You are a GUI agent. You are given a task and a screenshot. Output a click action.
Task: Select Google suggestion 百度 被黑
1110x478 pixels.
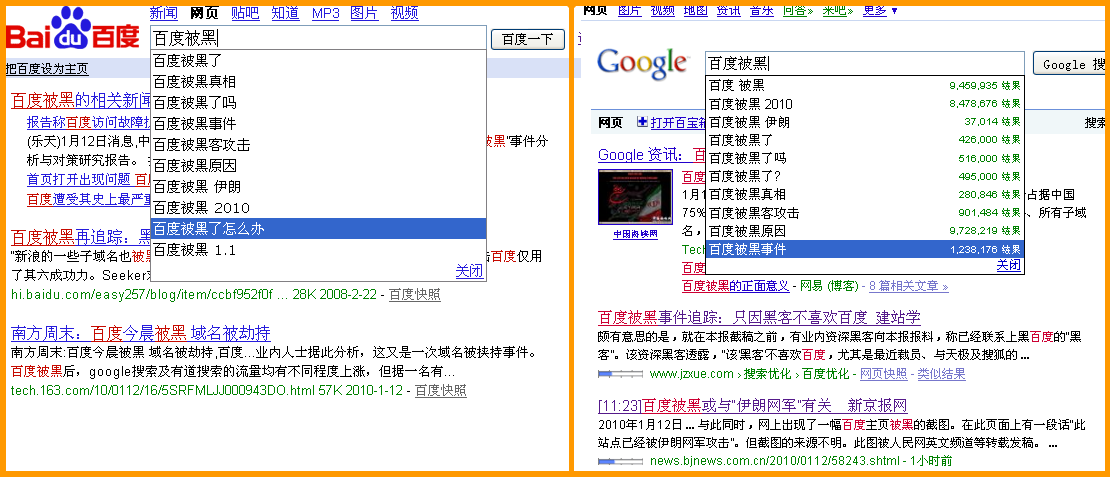tap(864, 86)
